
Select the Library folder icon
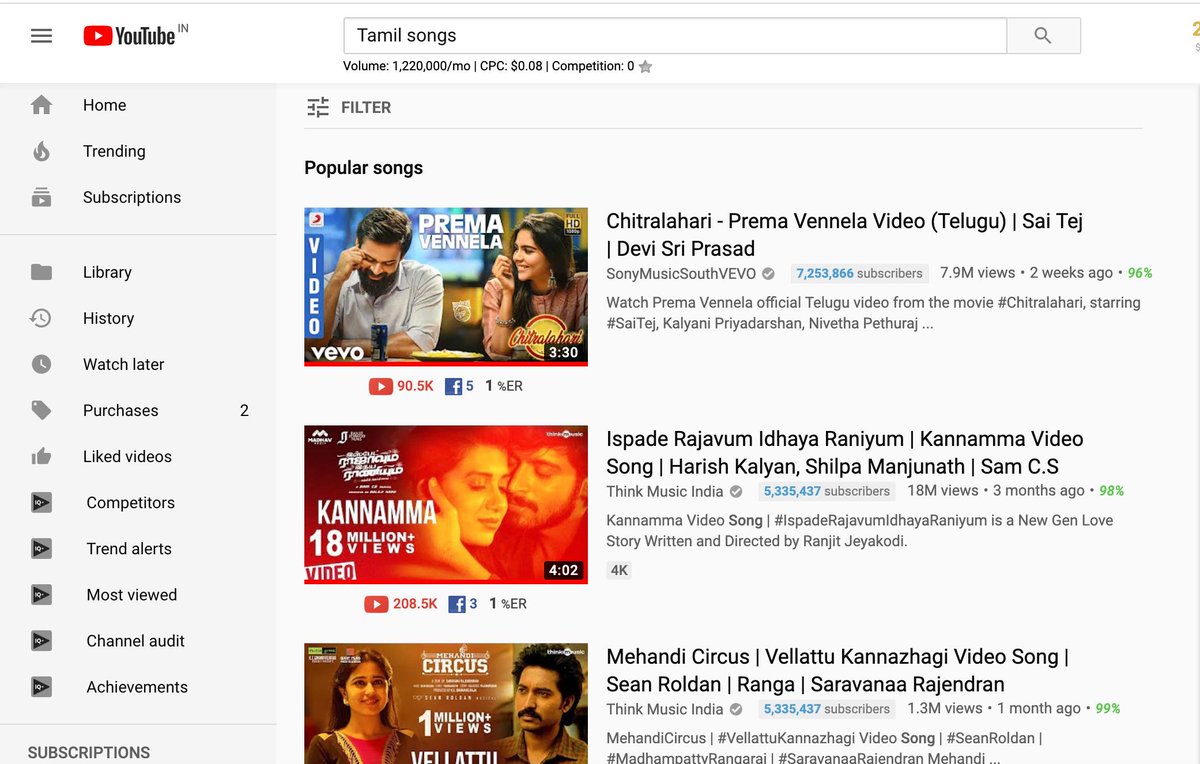[x=41, y=272]
